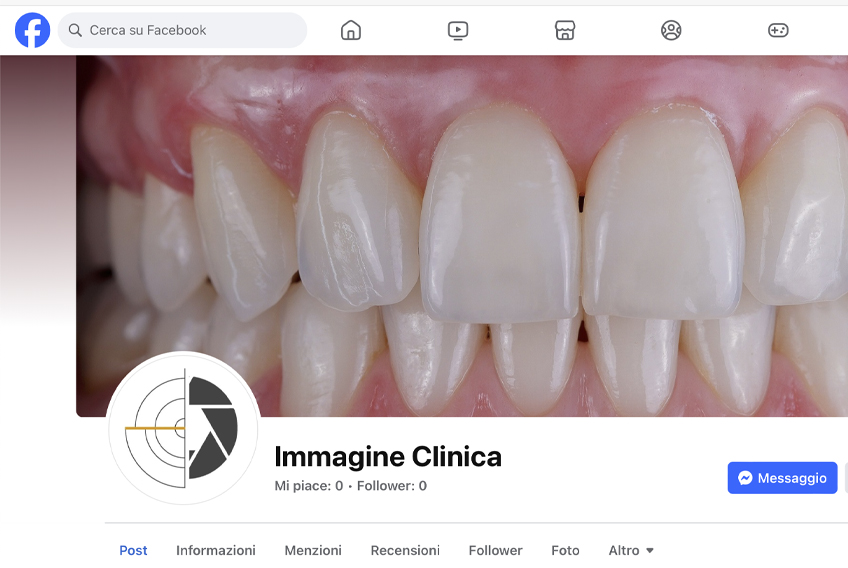
Task: Click the Facebook logo icon
Action: coord(32,30)
